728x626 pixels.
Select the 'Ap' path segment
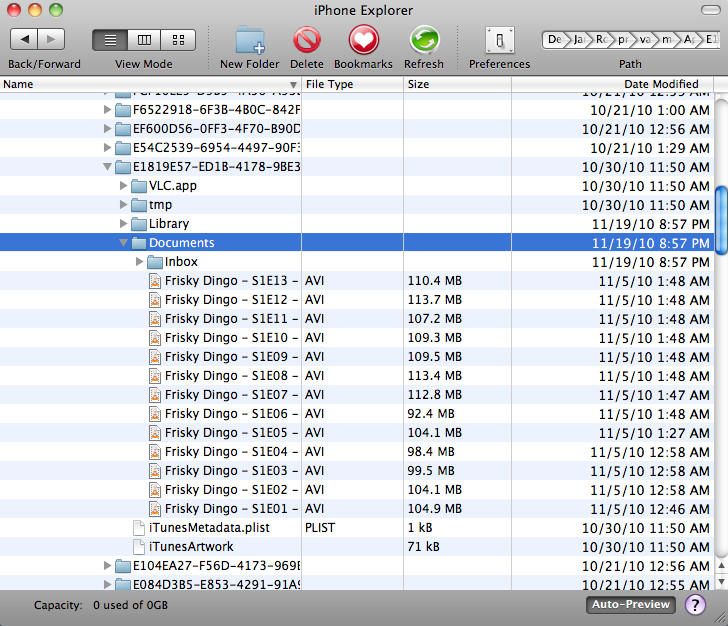689,40
